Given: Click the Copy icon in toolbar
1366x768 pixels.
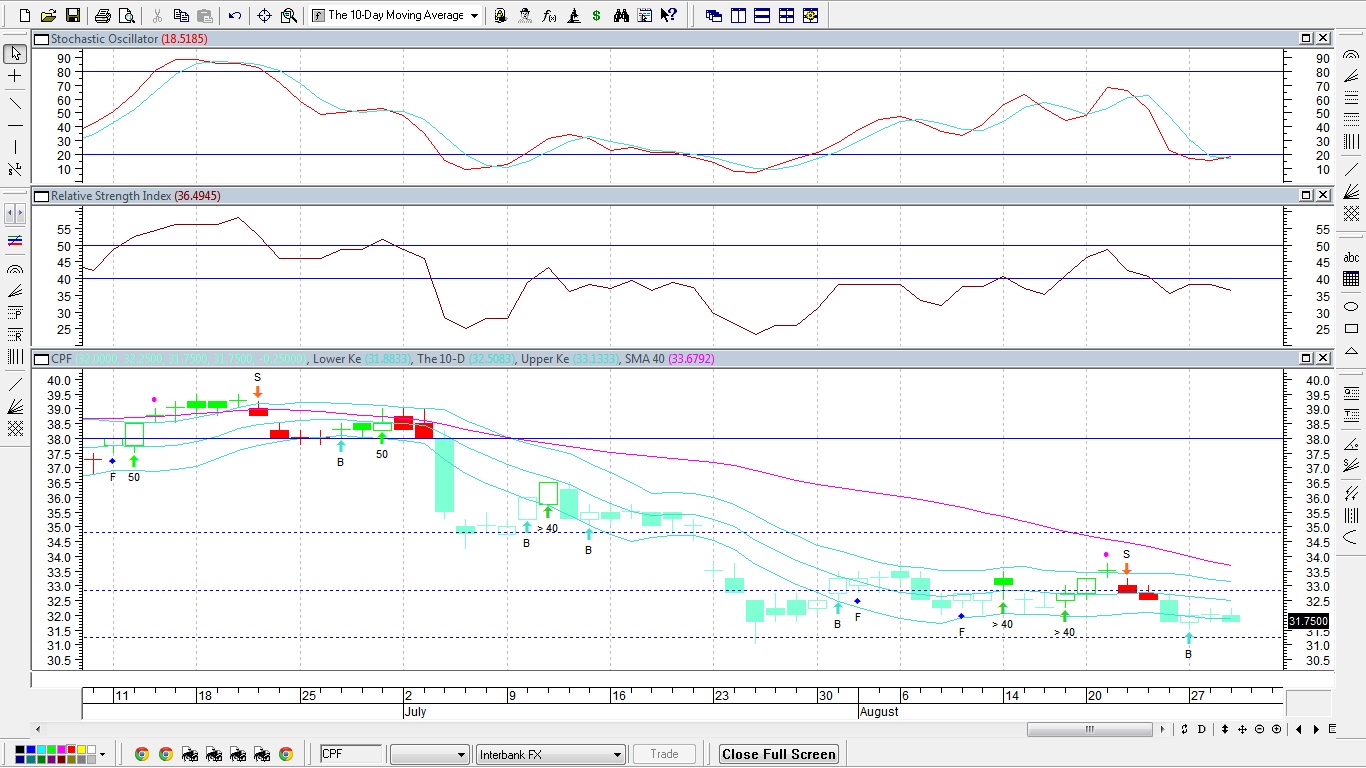Looking at the screenshot, I should 181,15.
